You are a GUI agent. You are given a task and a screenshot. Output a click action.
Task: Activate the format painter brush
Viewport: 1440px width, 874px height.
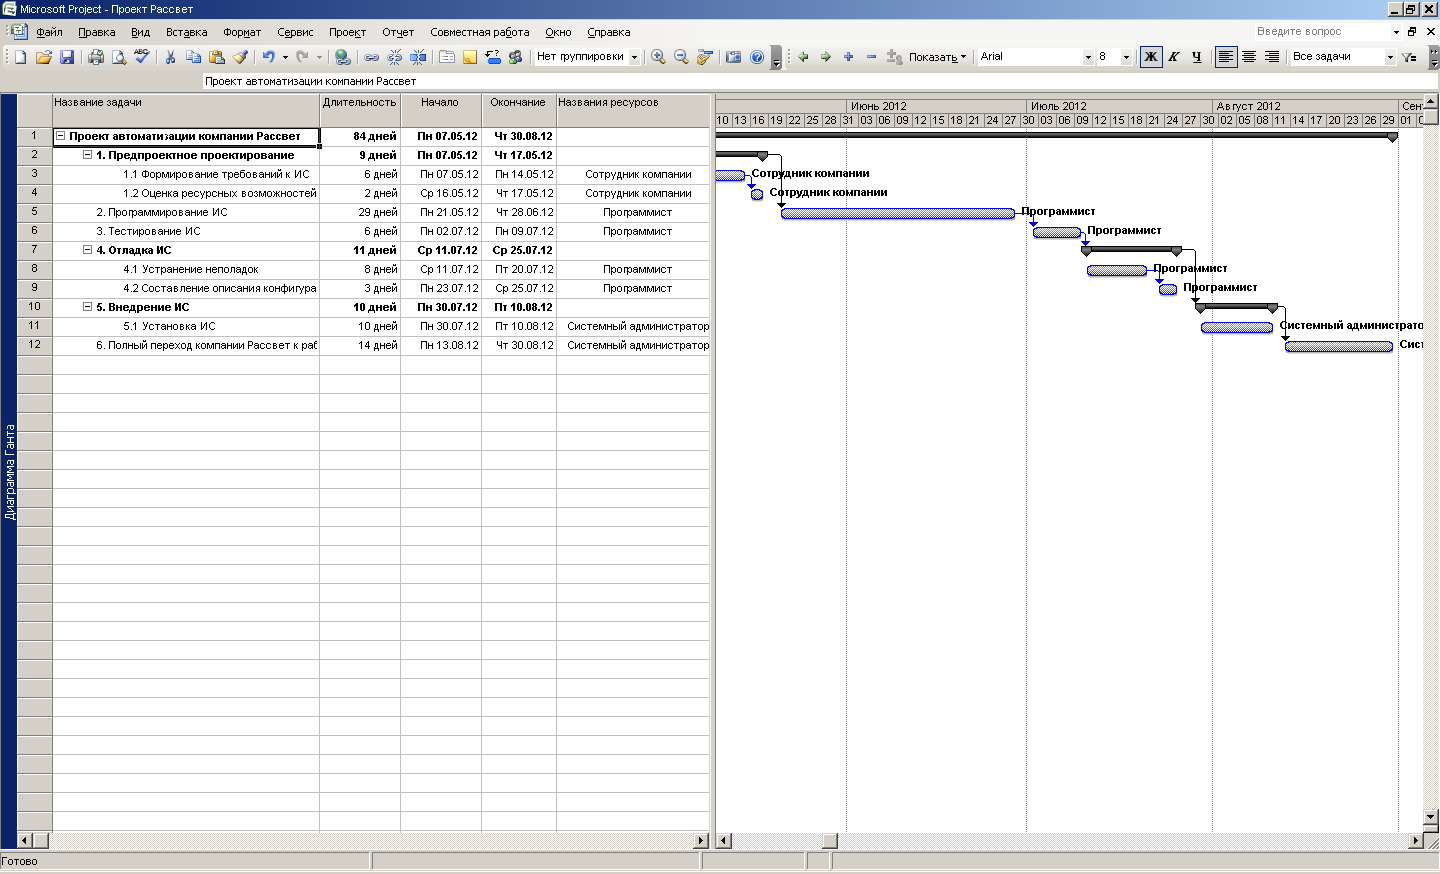tap(240, 57)
